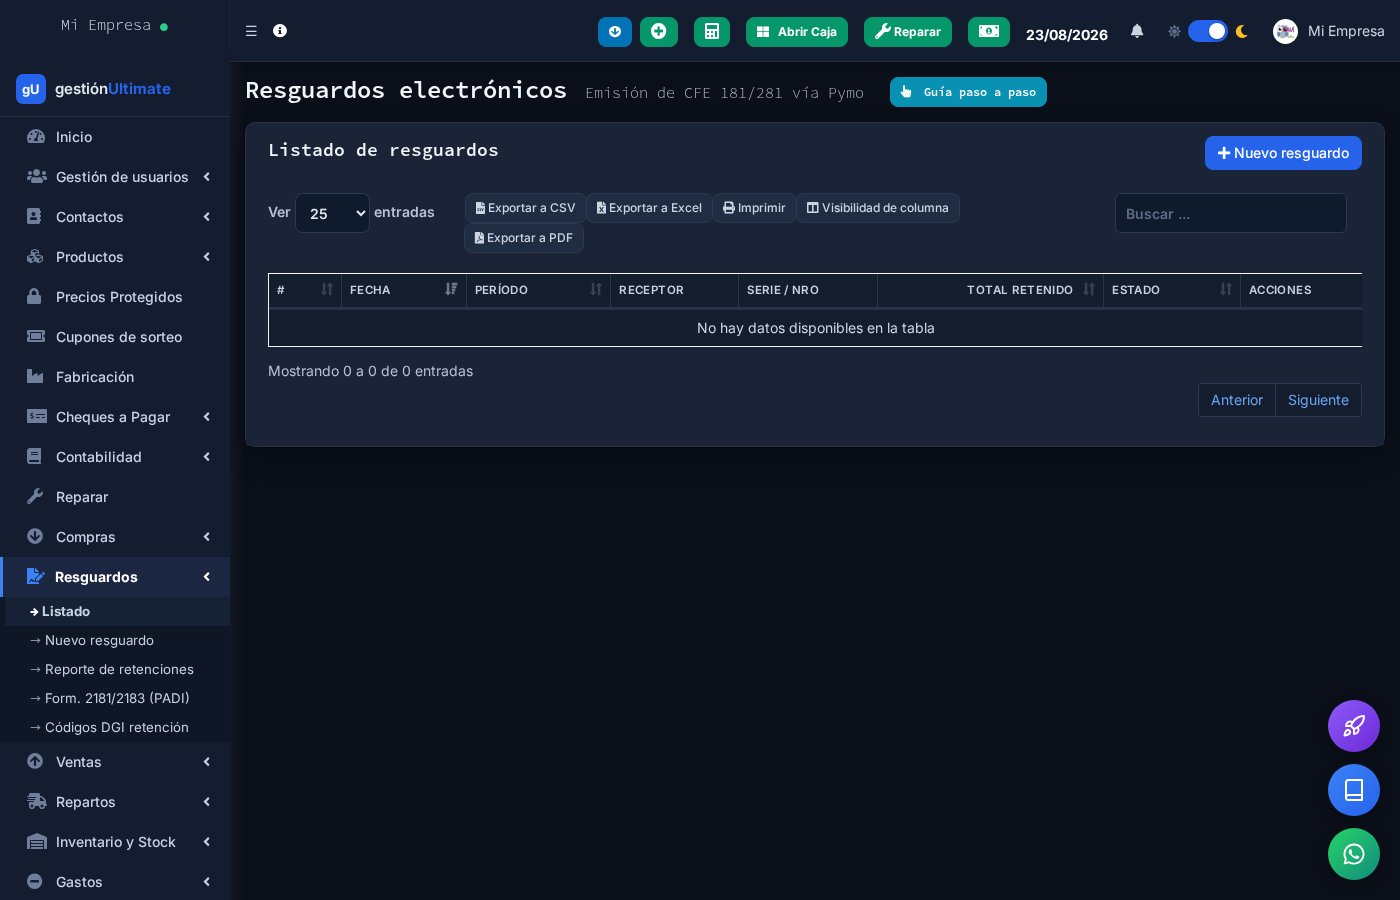Open Códigos DGI retención submenu item
This screenshot has width=1400, height=900.
coord(117,727)
